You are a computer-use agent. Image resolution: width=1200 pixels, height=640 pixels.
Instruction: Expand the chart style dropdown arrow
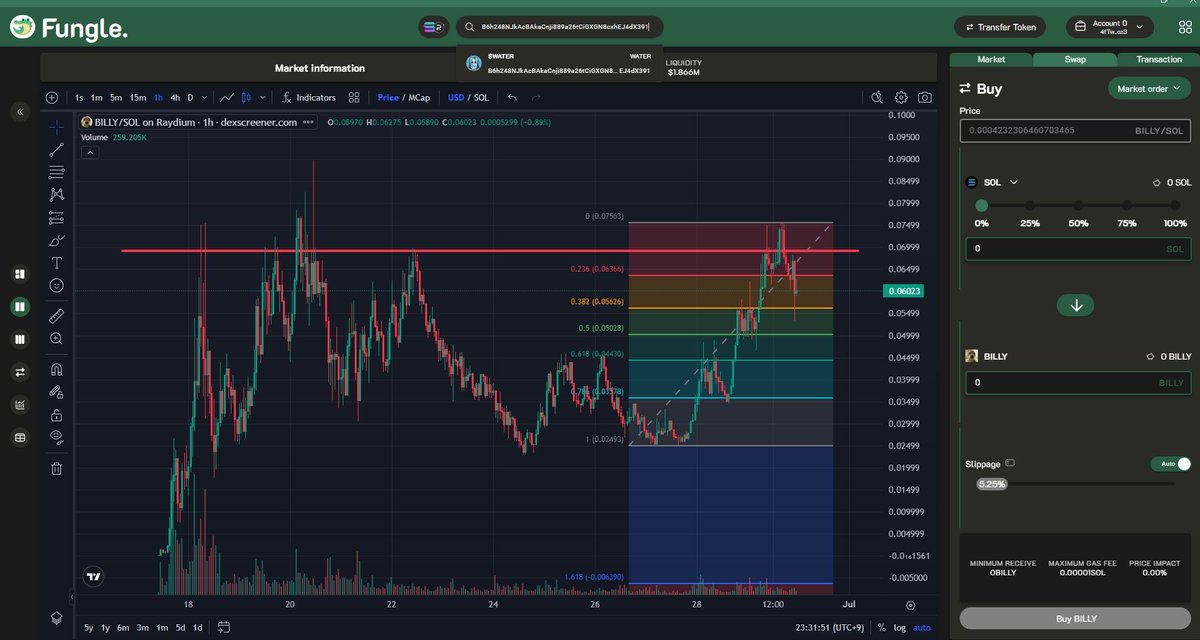pos(263,97)
